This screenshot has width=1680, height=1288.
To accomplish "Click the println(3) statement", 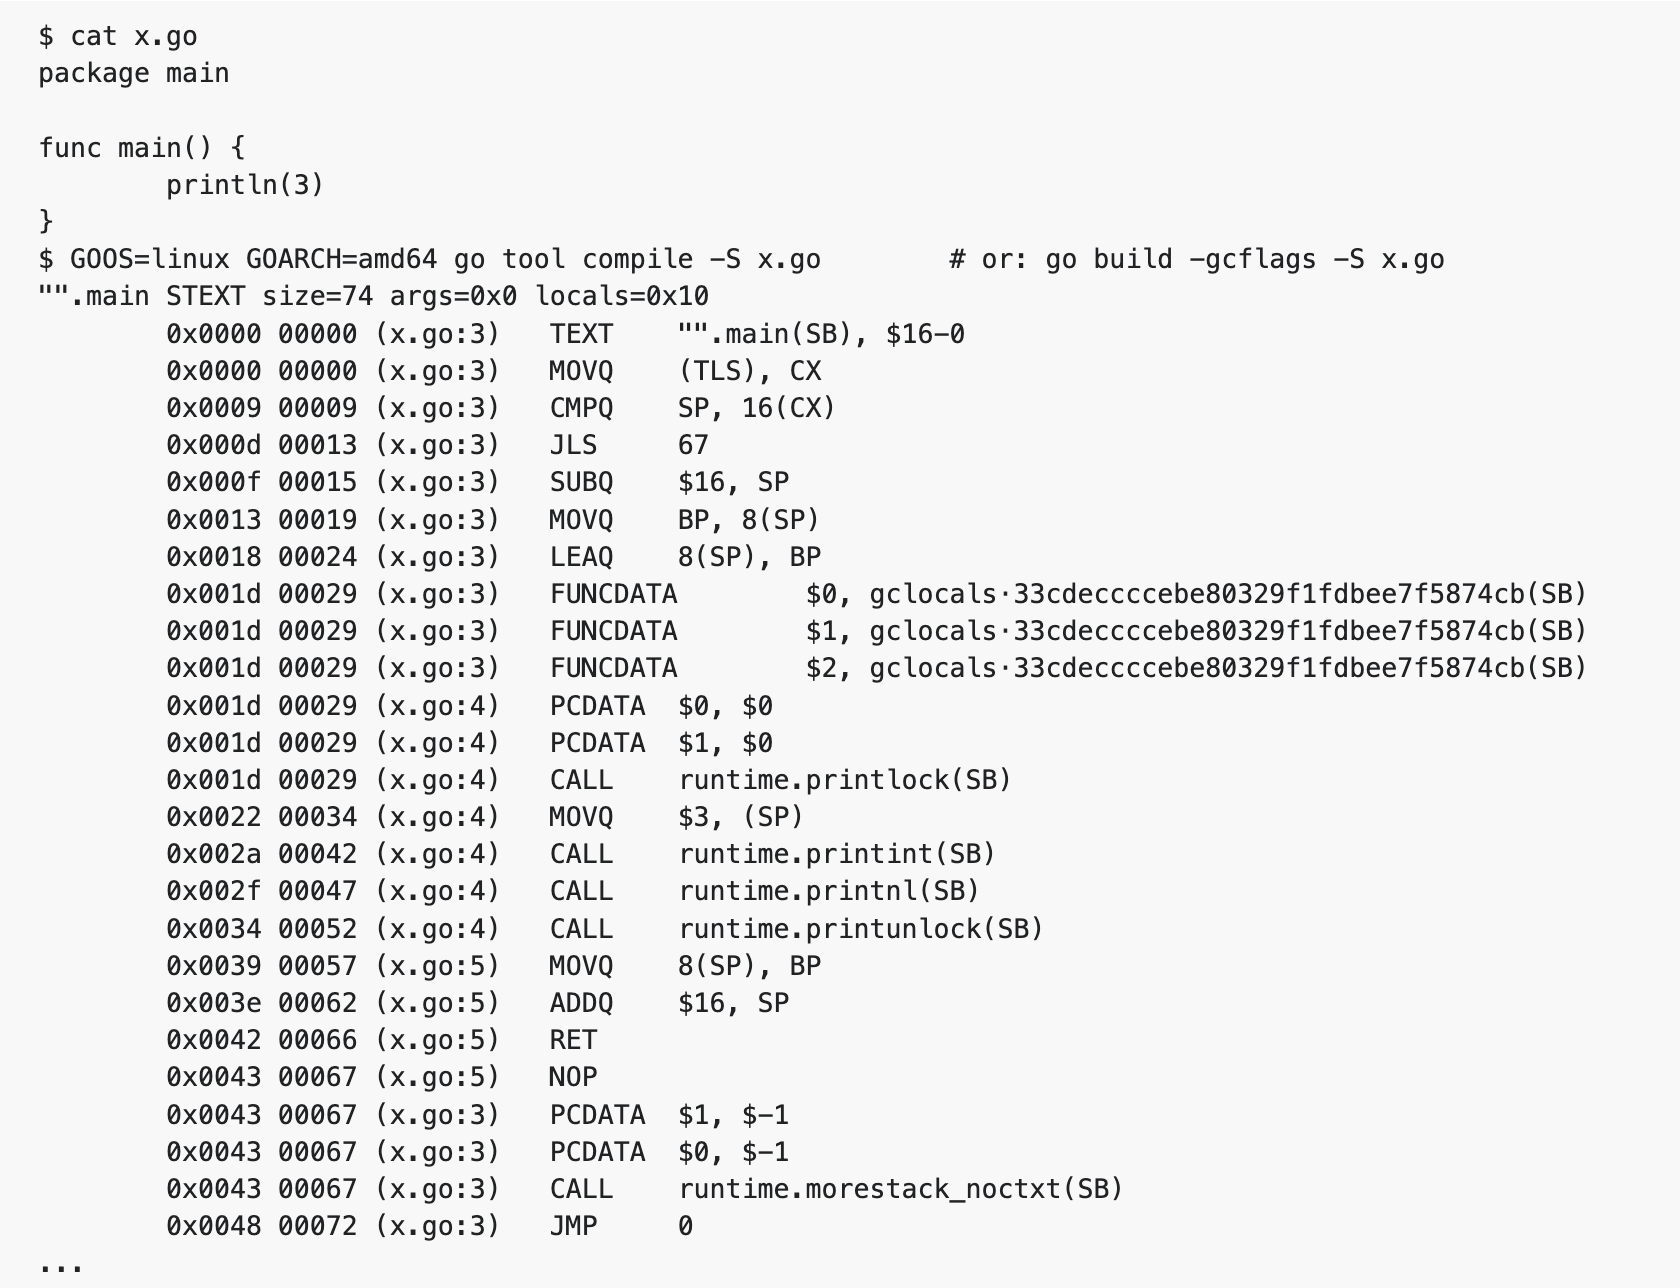I will 245,185.
